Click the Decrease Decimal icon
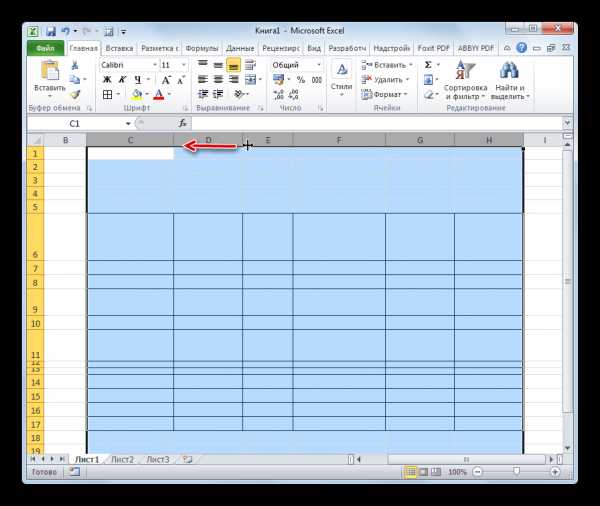600x506 pixels. [294, 94]
